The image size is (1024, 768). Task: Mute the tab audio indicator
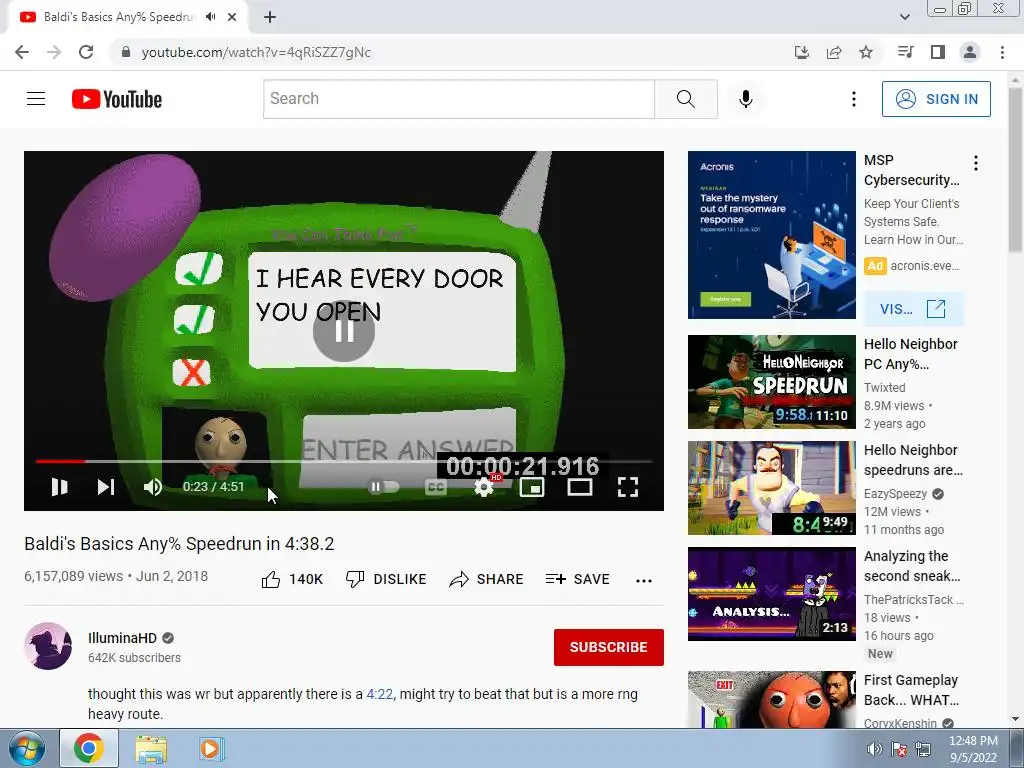pyautogui.click(x=210, y=17)
